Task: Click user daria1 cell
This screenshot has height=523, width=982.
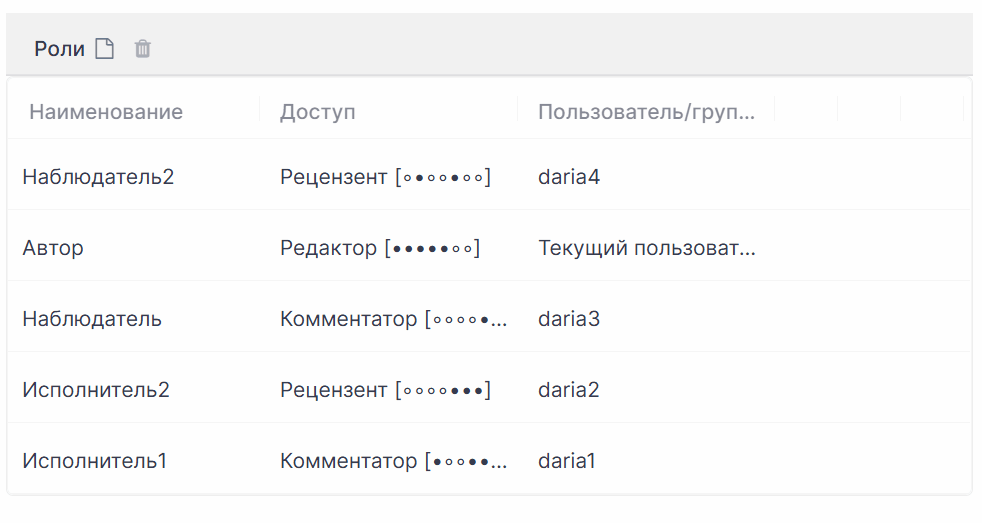Action: [x=567, y=461]
